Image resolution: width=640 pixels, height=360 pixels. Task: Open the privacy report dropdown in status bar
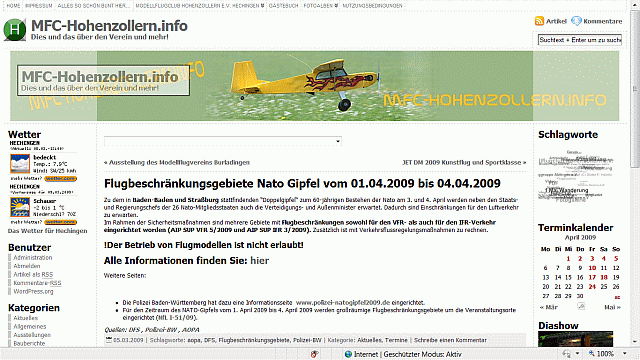577,354
